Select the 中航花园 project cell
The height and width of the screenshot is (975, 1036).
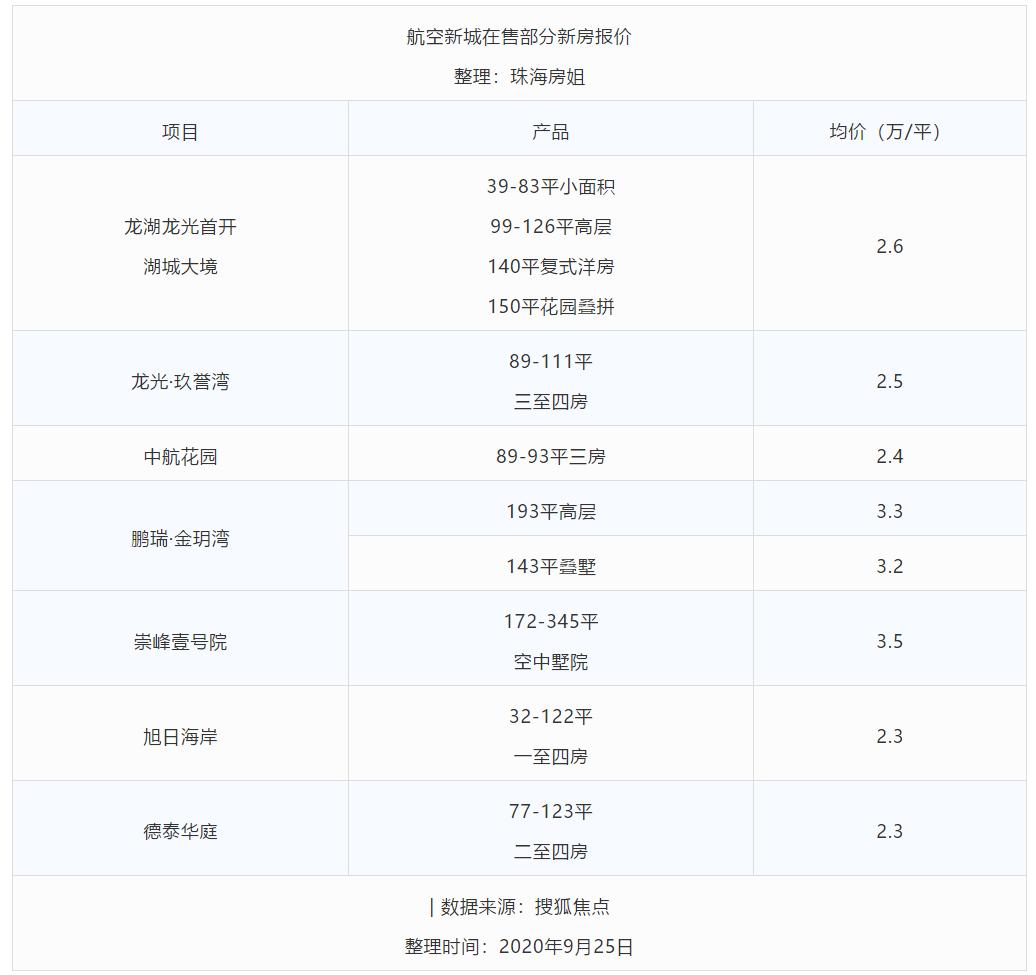tap(178, 453)
